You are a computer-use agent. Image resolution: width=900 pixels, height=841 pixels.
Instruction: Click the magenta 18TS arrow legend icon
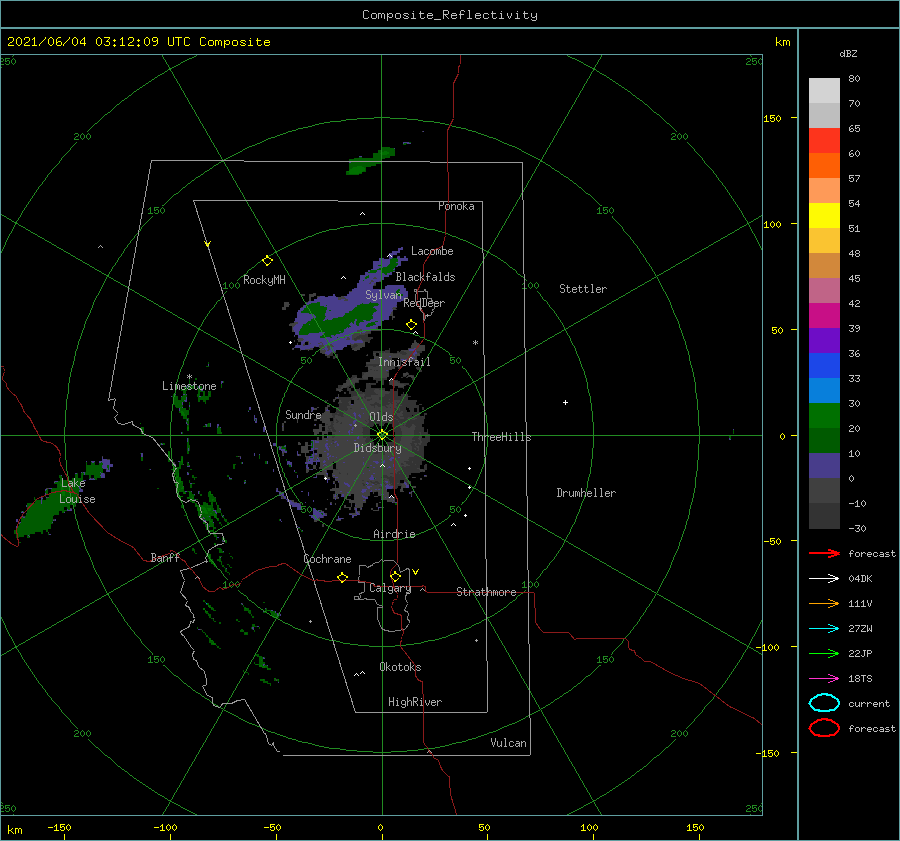coord(824,679)
